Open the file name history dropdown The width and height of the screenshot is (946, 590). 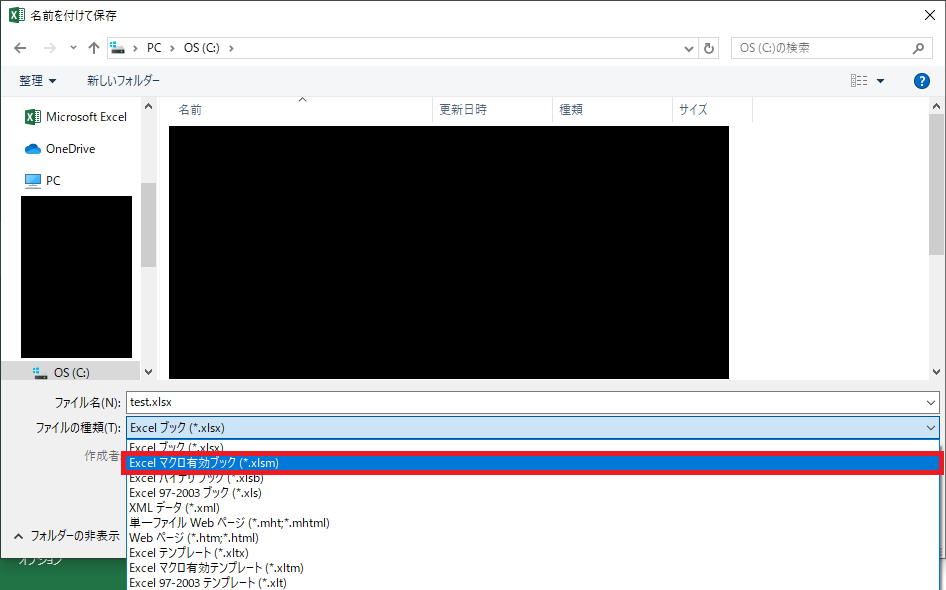coord(930,402)
